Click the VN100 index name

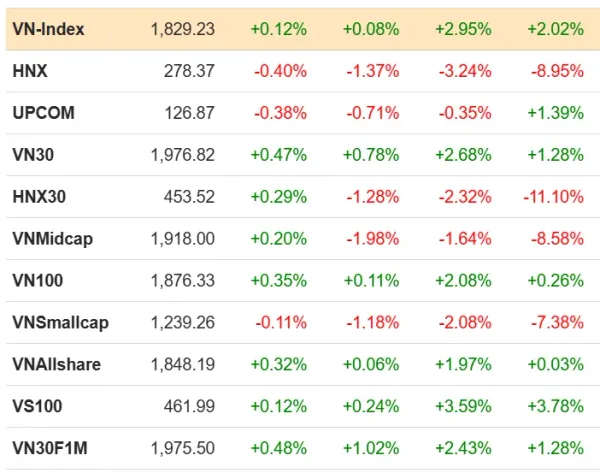coord(38,281)
